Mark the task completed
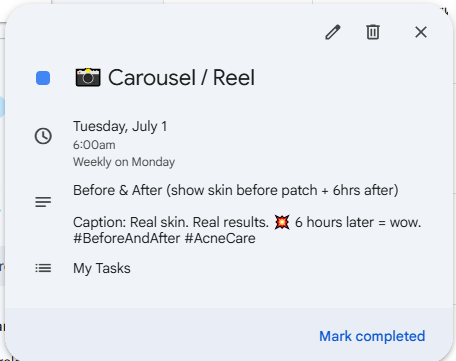456x361 pixels. 372,336
